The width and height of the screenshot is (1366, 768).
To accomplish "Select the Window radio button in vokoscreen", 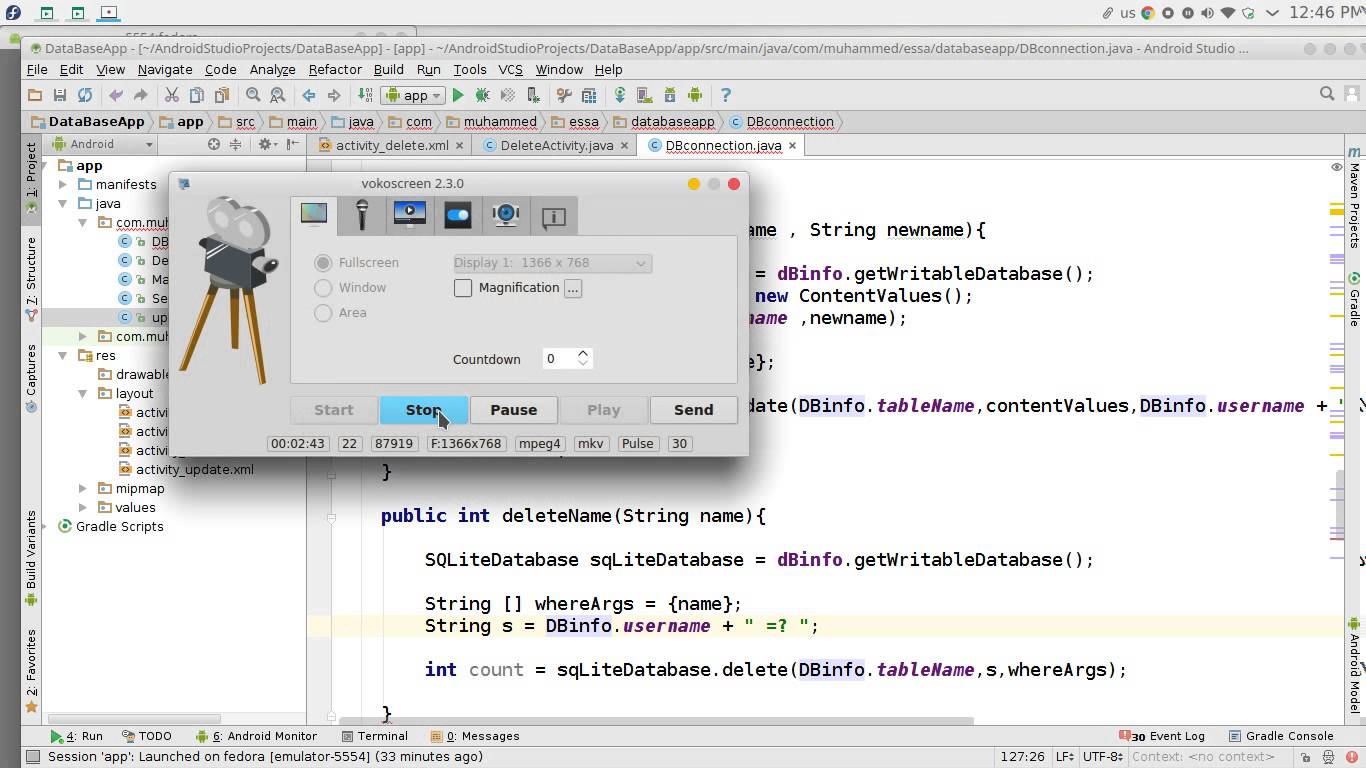I will [x=323, y=288].
